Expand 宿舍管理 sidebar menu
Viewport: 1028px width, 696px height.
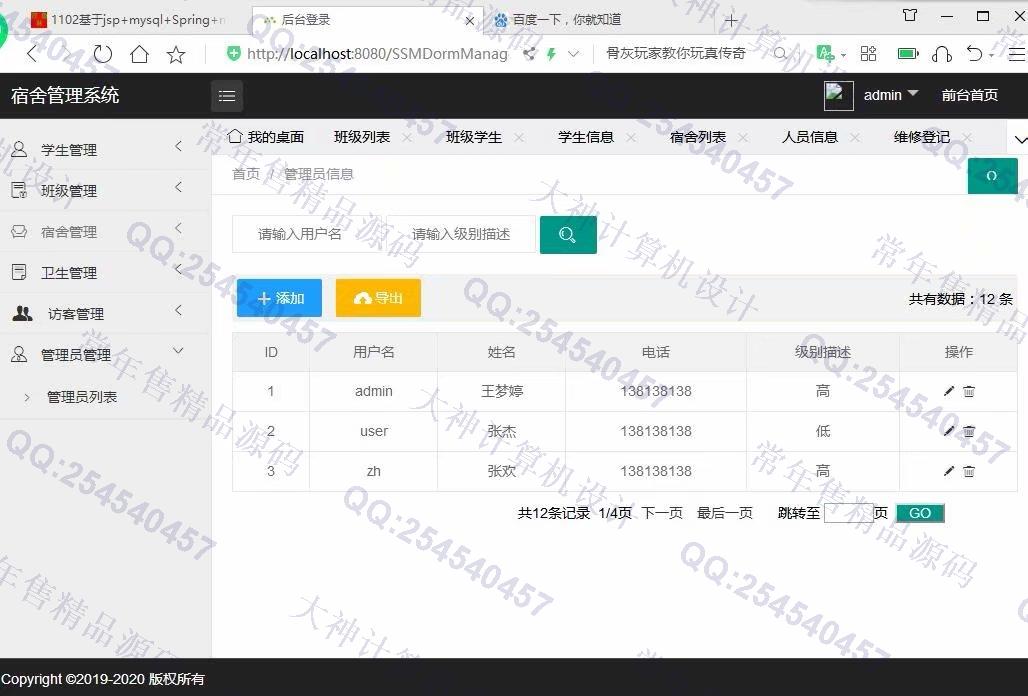(105, 231)
